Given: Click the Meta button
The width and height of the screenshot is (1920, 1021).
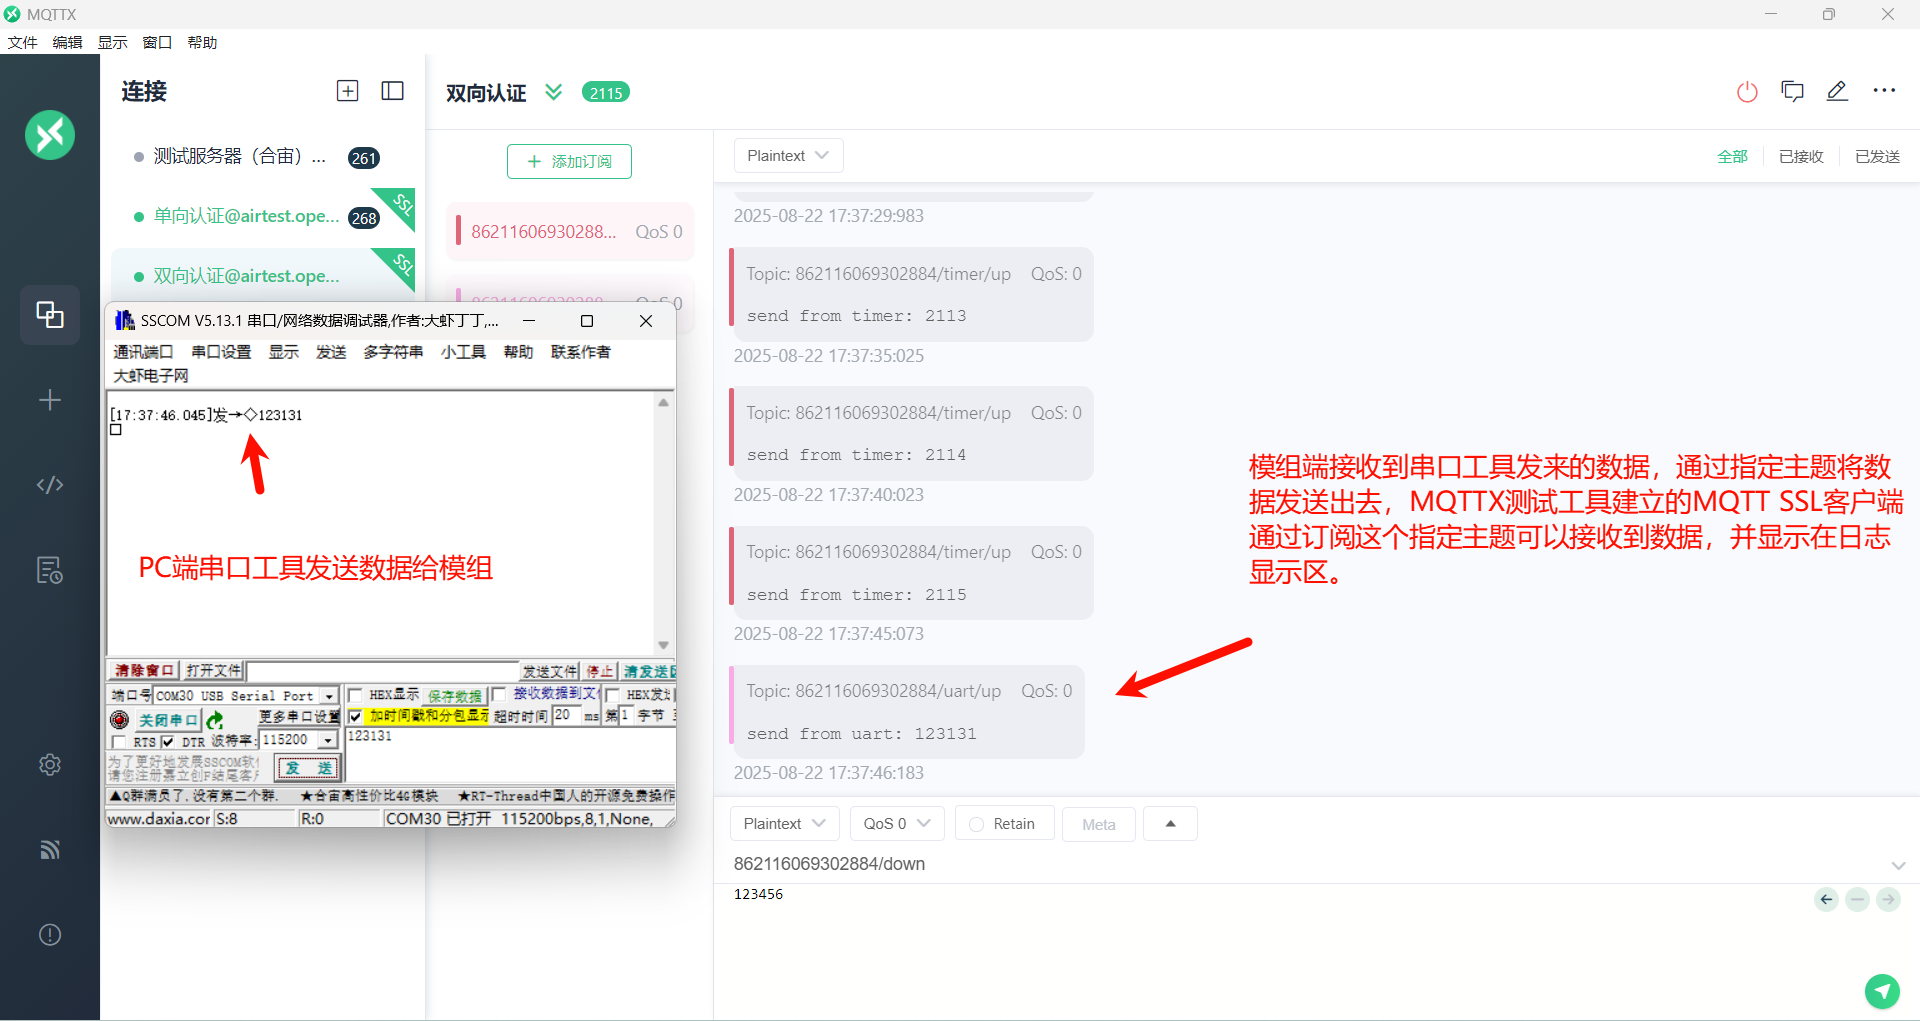Looking at the screenshot, I should 1098,824.
